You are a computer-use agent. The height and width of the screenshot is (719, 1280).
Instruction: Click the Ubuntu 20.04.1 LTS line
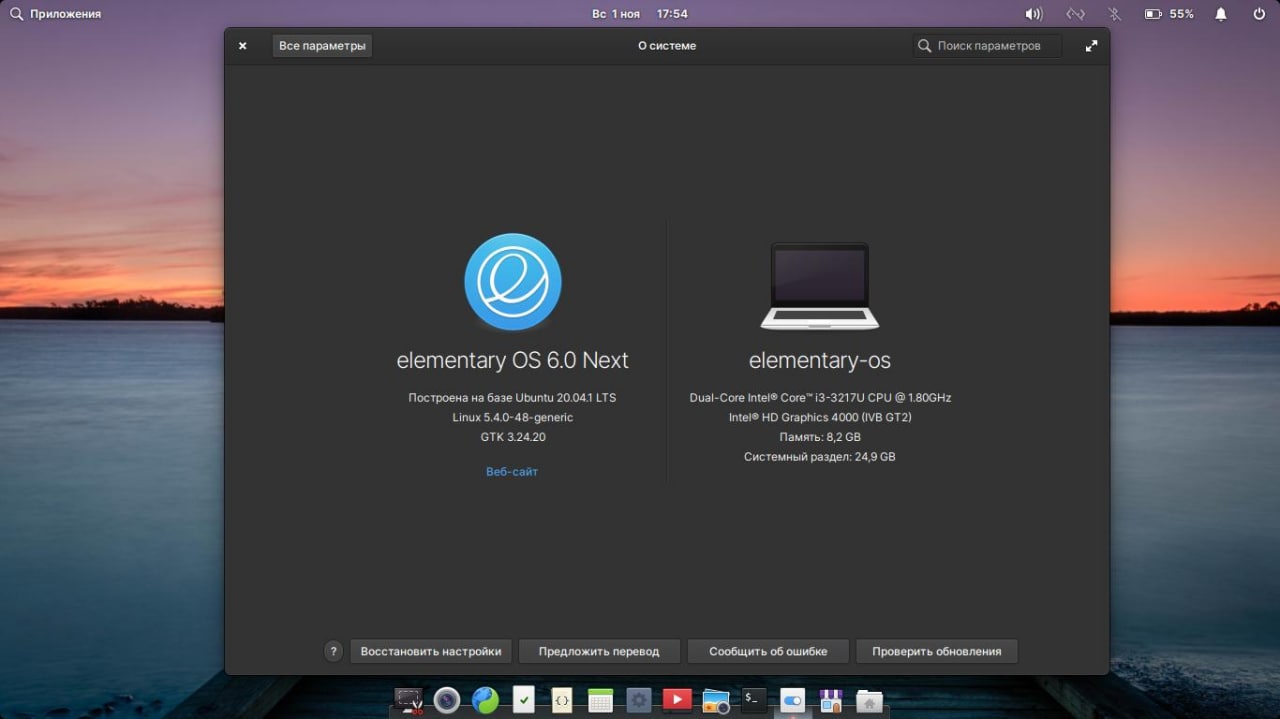(x=512, y=397)
